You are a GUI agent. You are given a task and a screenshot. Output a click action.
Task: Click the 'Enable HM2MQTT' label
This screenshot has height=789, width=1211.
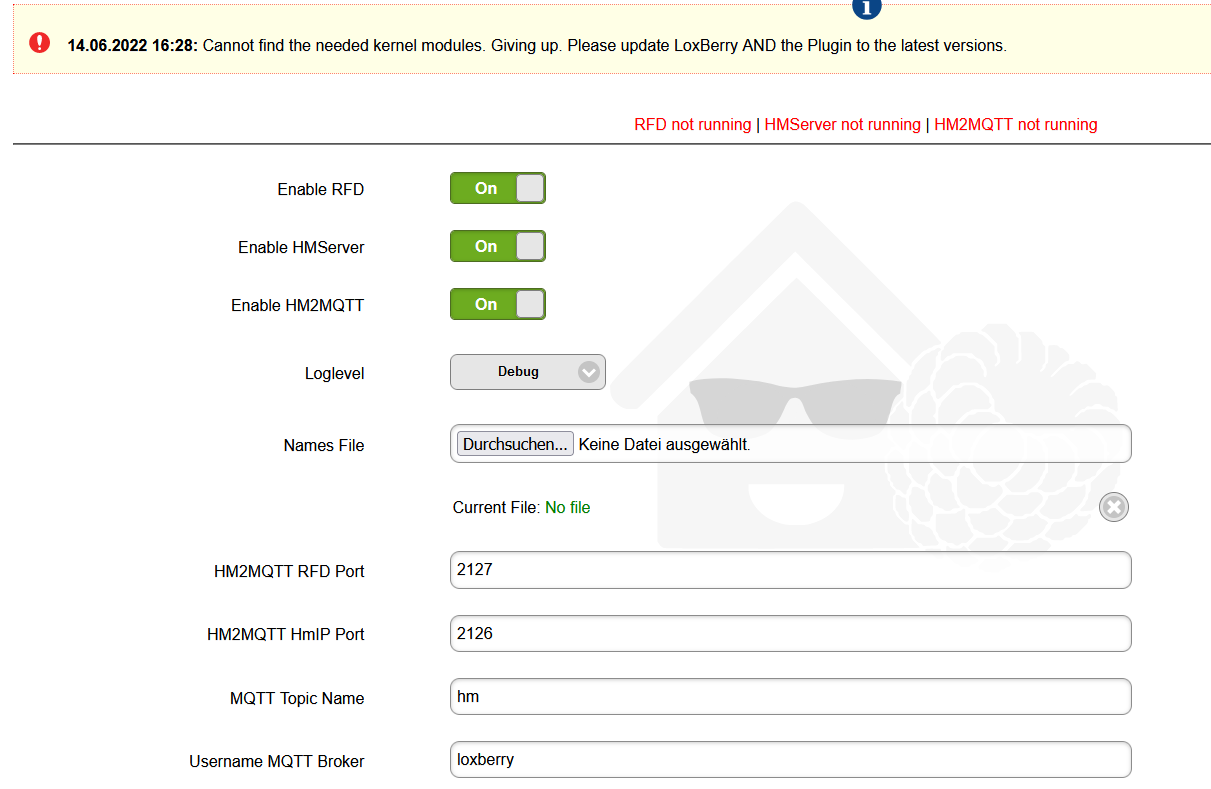[x=298, y=305]
